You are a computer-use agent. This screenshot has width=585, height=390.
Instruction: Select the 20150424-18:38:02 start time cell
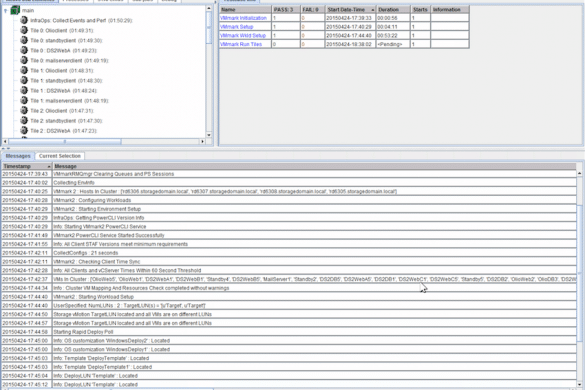[x=350, y=44]
